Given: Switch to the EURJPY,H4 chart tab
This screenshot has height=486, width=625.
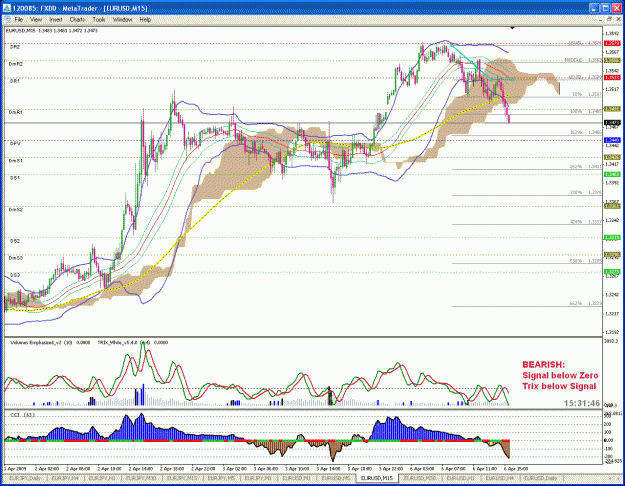Looking at the screenshot, I should point(65,478).
